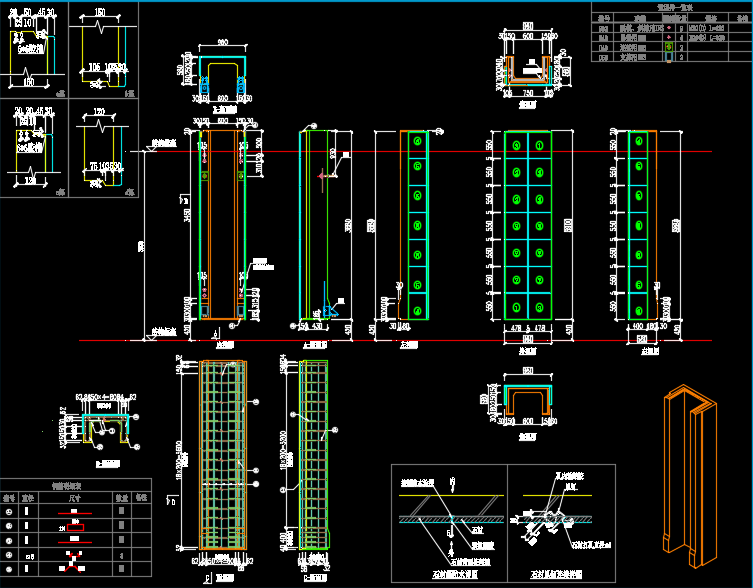Select the top-left corner detail drawing
Screen dimensions: 753x588
32,50
